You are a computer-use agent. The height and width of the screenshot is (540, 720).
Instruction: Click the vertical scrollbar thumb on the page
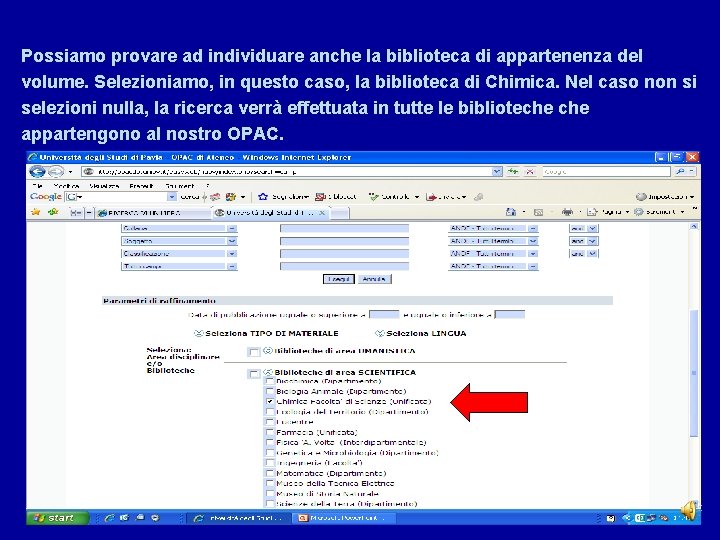pos(694,372)
